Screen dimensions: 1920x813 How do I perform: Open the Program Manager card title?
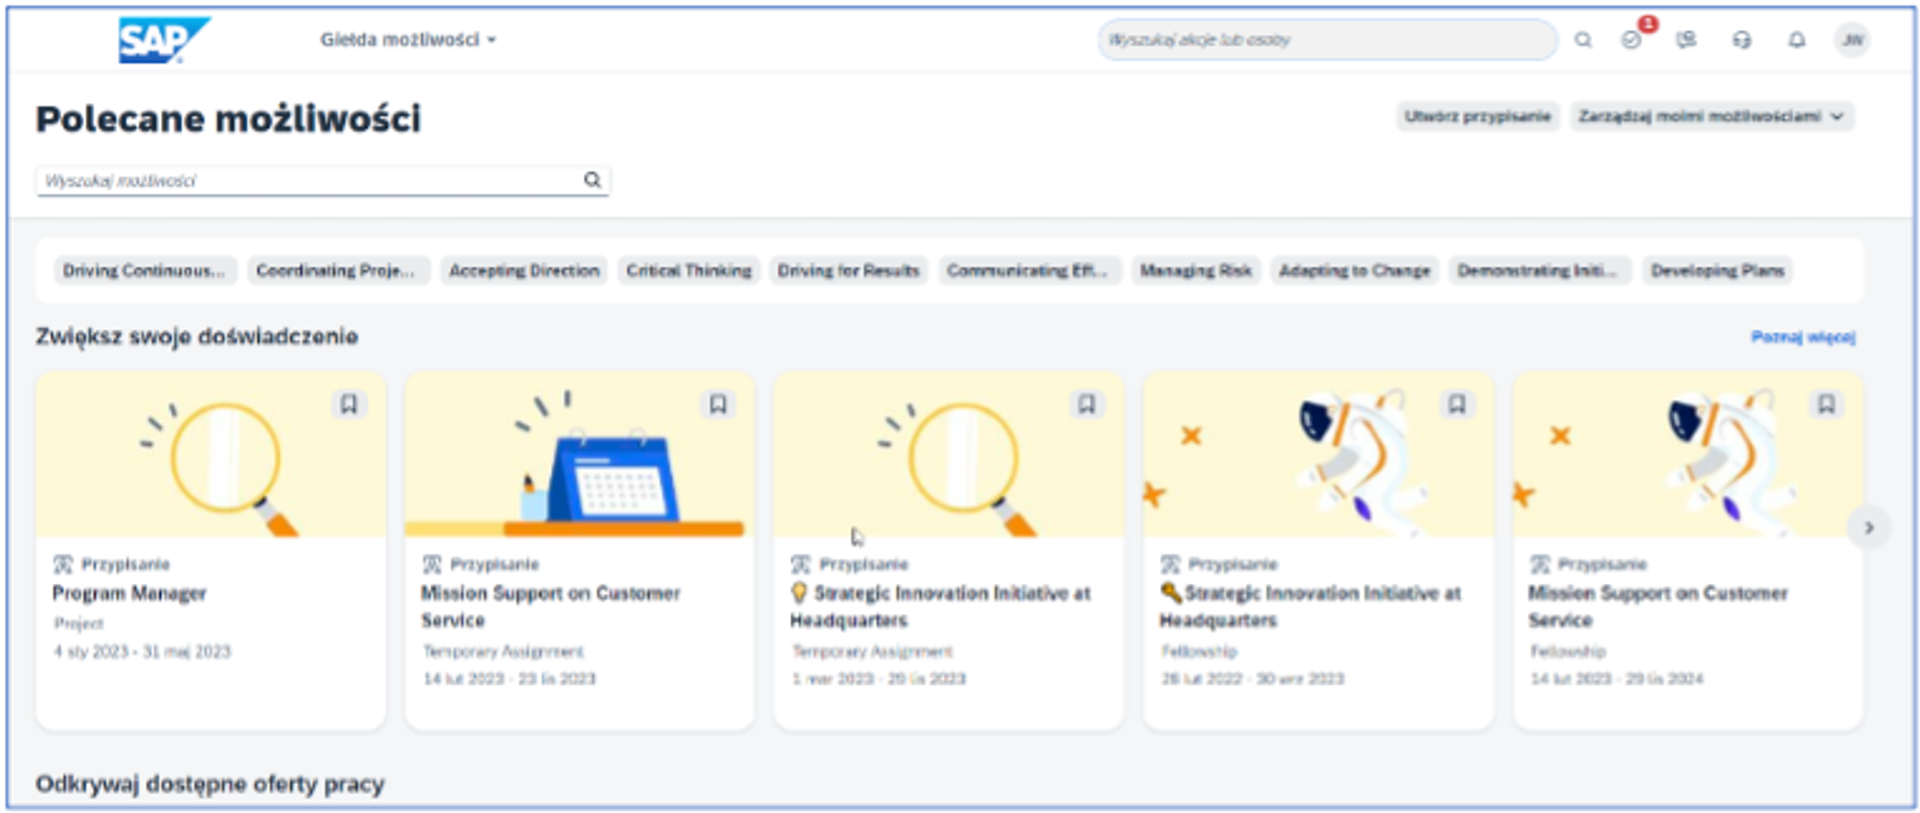pos(129,593)
